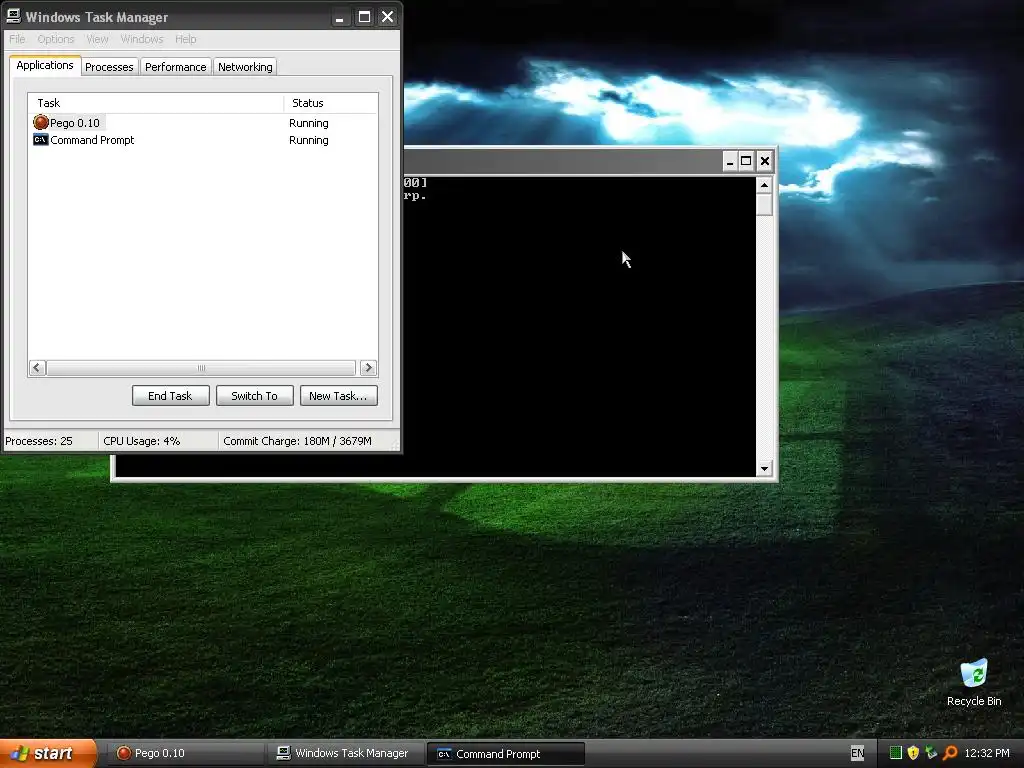
Task: Click Windows Task Manager taskbar button
Action: coord(346,754)
